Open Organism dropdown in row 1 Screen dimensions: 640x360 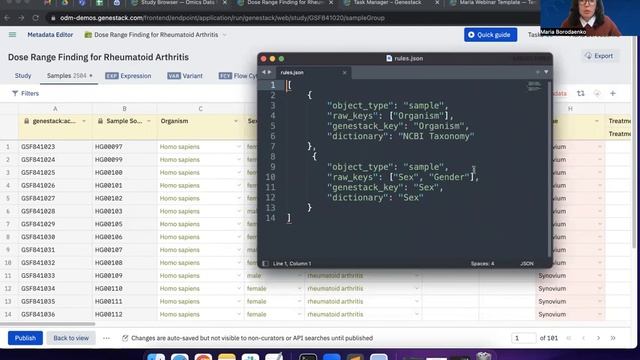pyautogui.click(x=239, y=147)
